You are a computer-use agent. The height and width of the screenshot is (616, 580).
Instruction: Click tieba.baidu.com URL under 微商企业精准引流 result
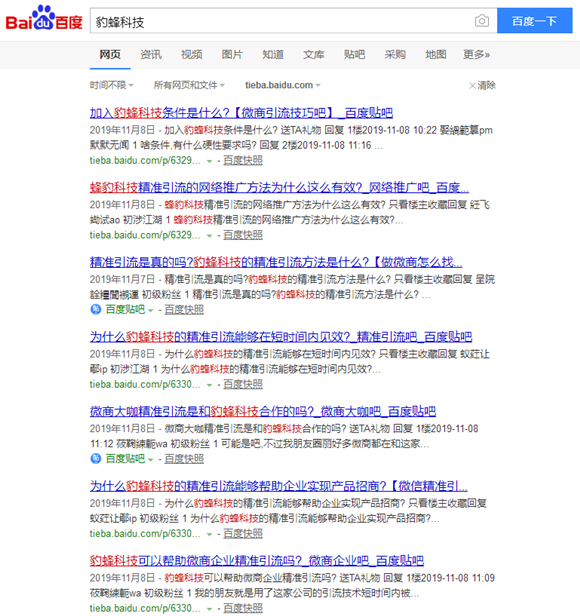(145, 608)
